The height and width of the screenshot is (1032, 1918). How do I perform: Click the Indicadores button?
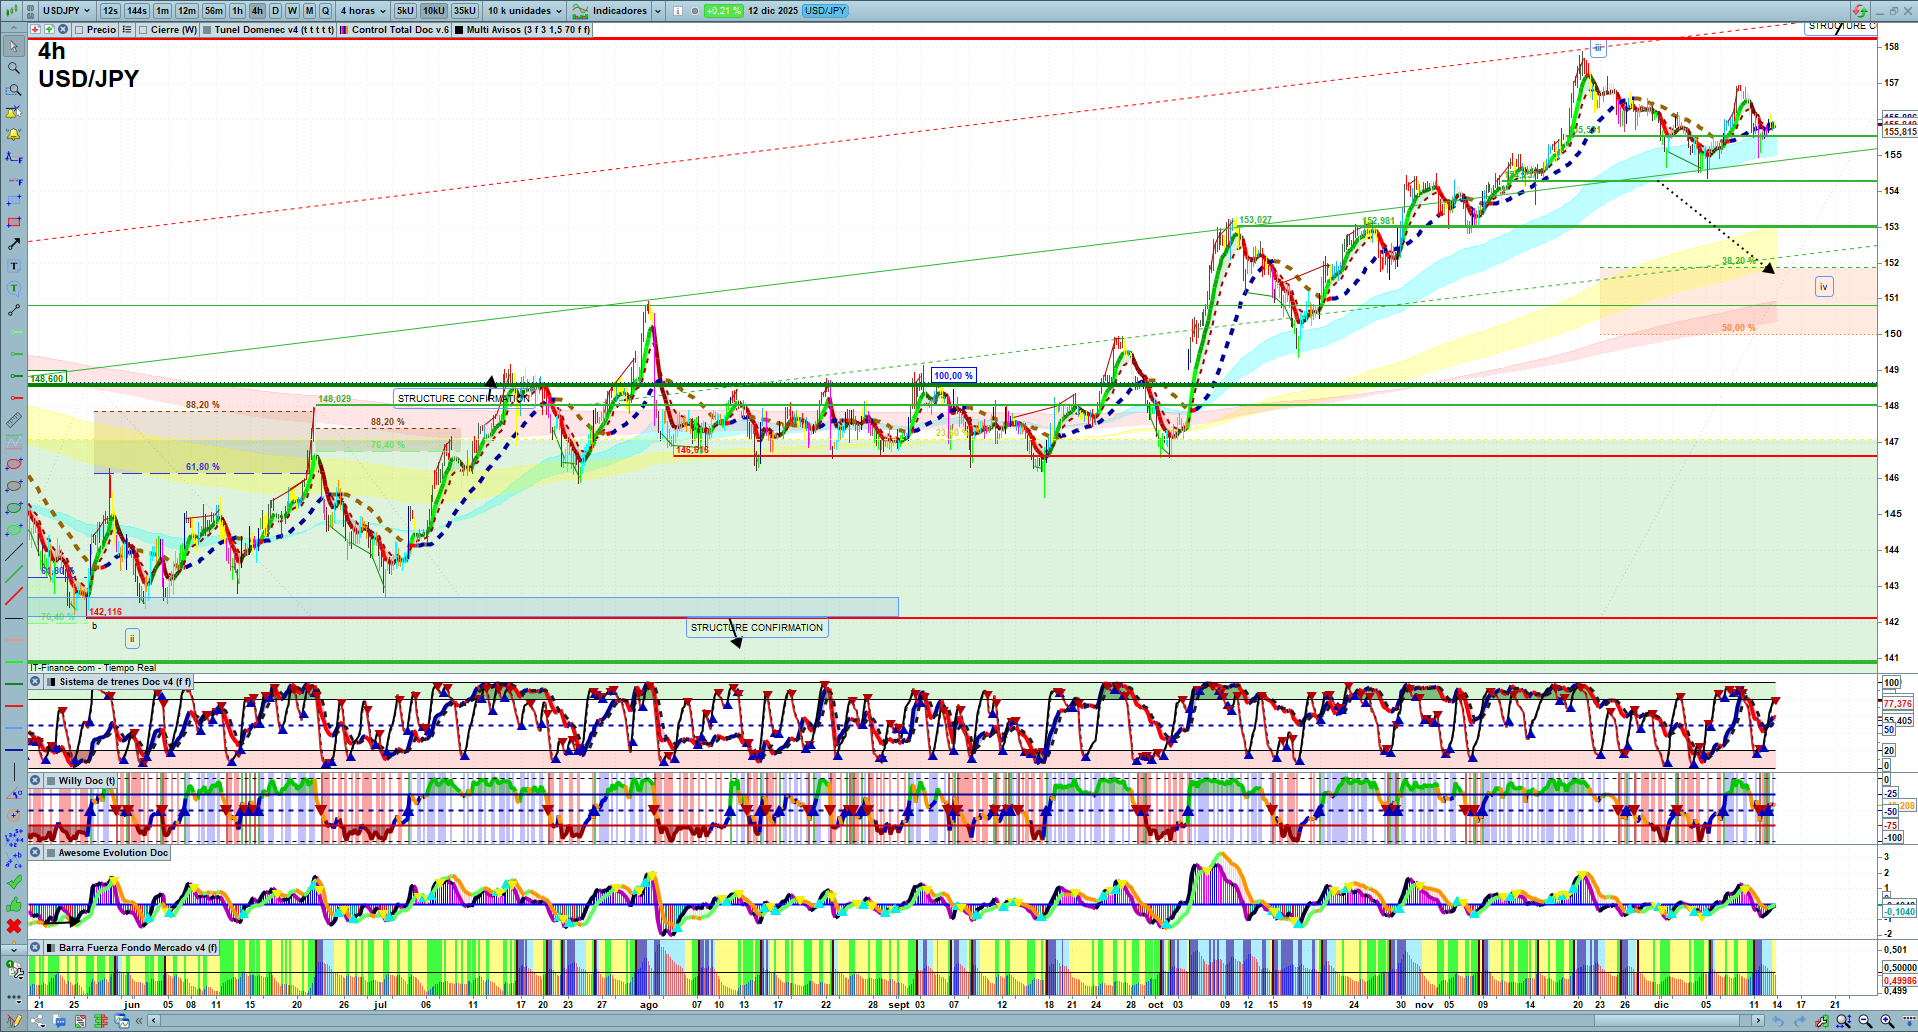coord(619,11)
